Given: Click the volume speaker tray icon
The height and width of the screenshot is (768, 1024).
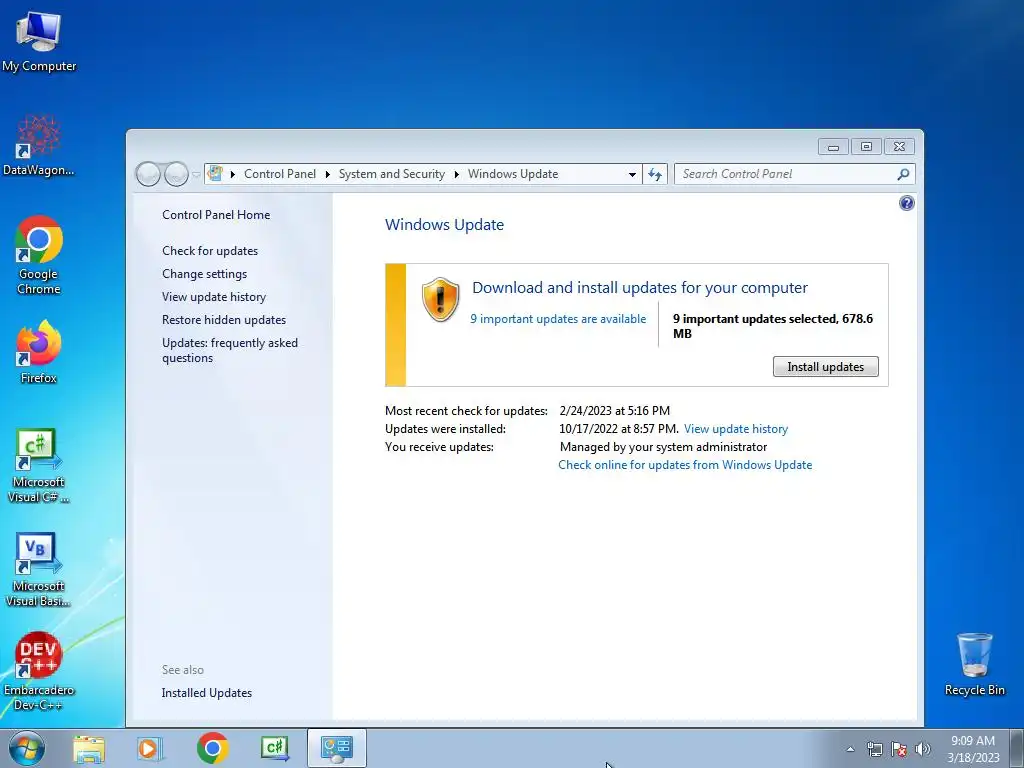Looking at the screenshot, I should click(923, 749).
